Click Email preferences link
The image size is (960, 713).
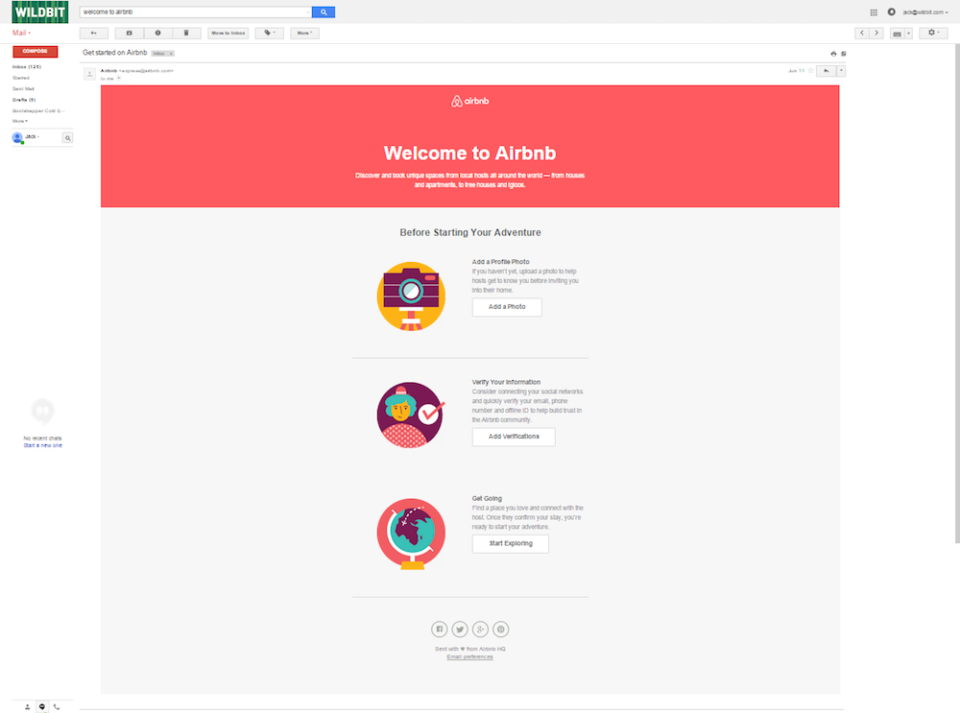coord(470,657)
